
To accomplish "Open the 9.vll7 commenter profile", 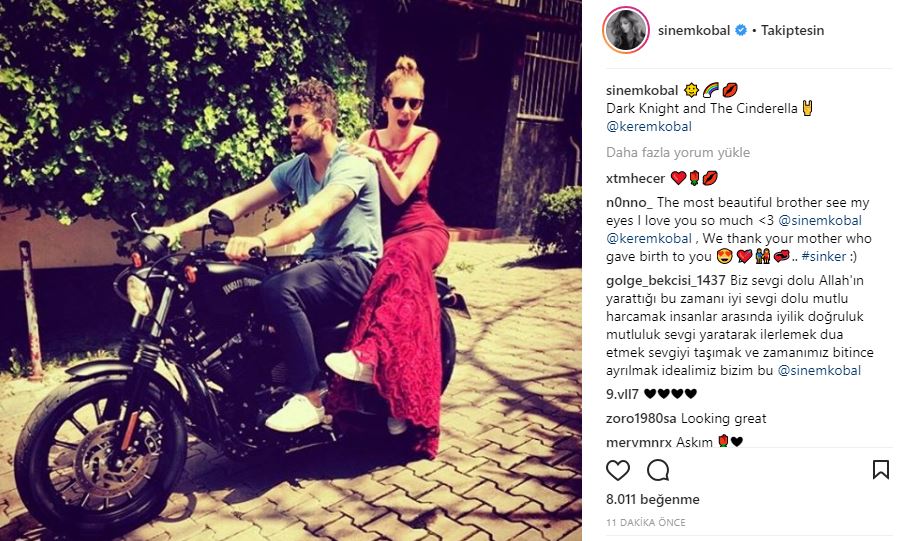I will [x=622, y=393].
